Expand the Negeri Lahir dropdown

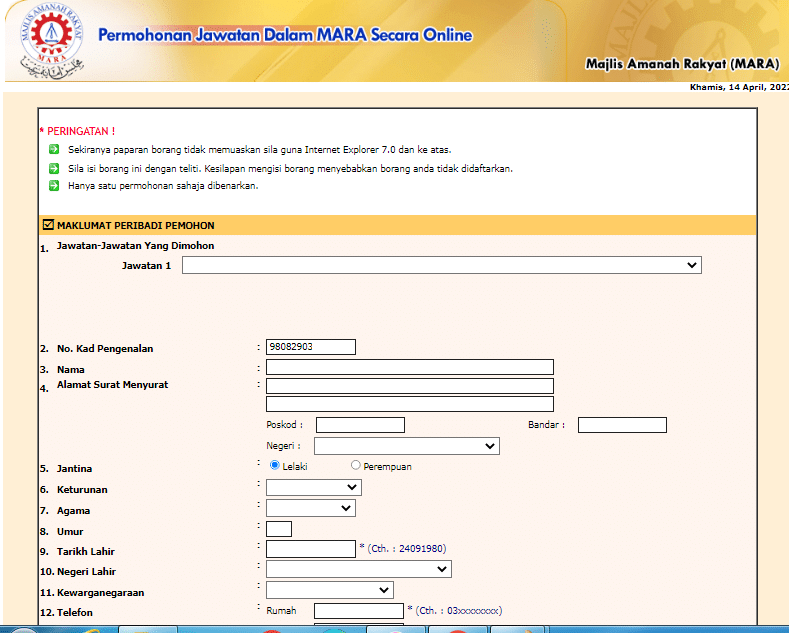(x=359, y=569)
